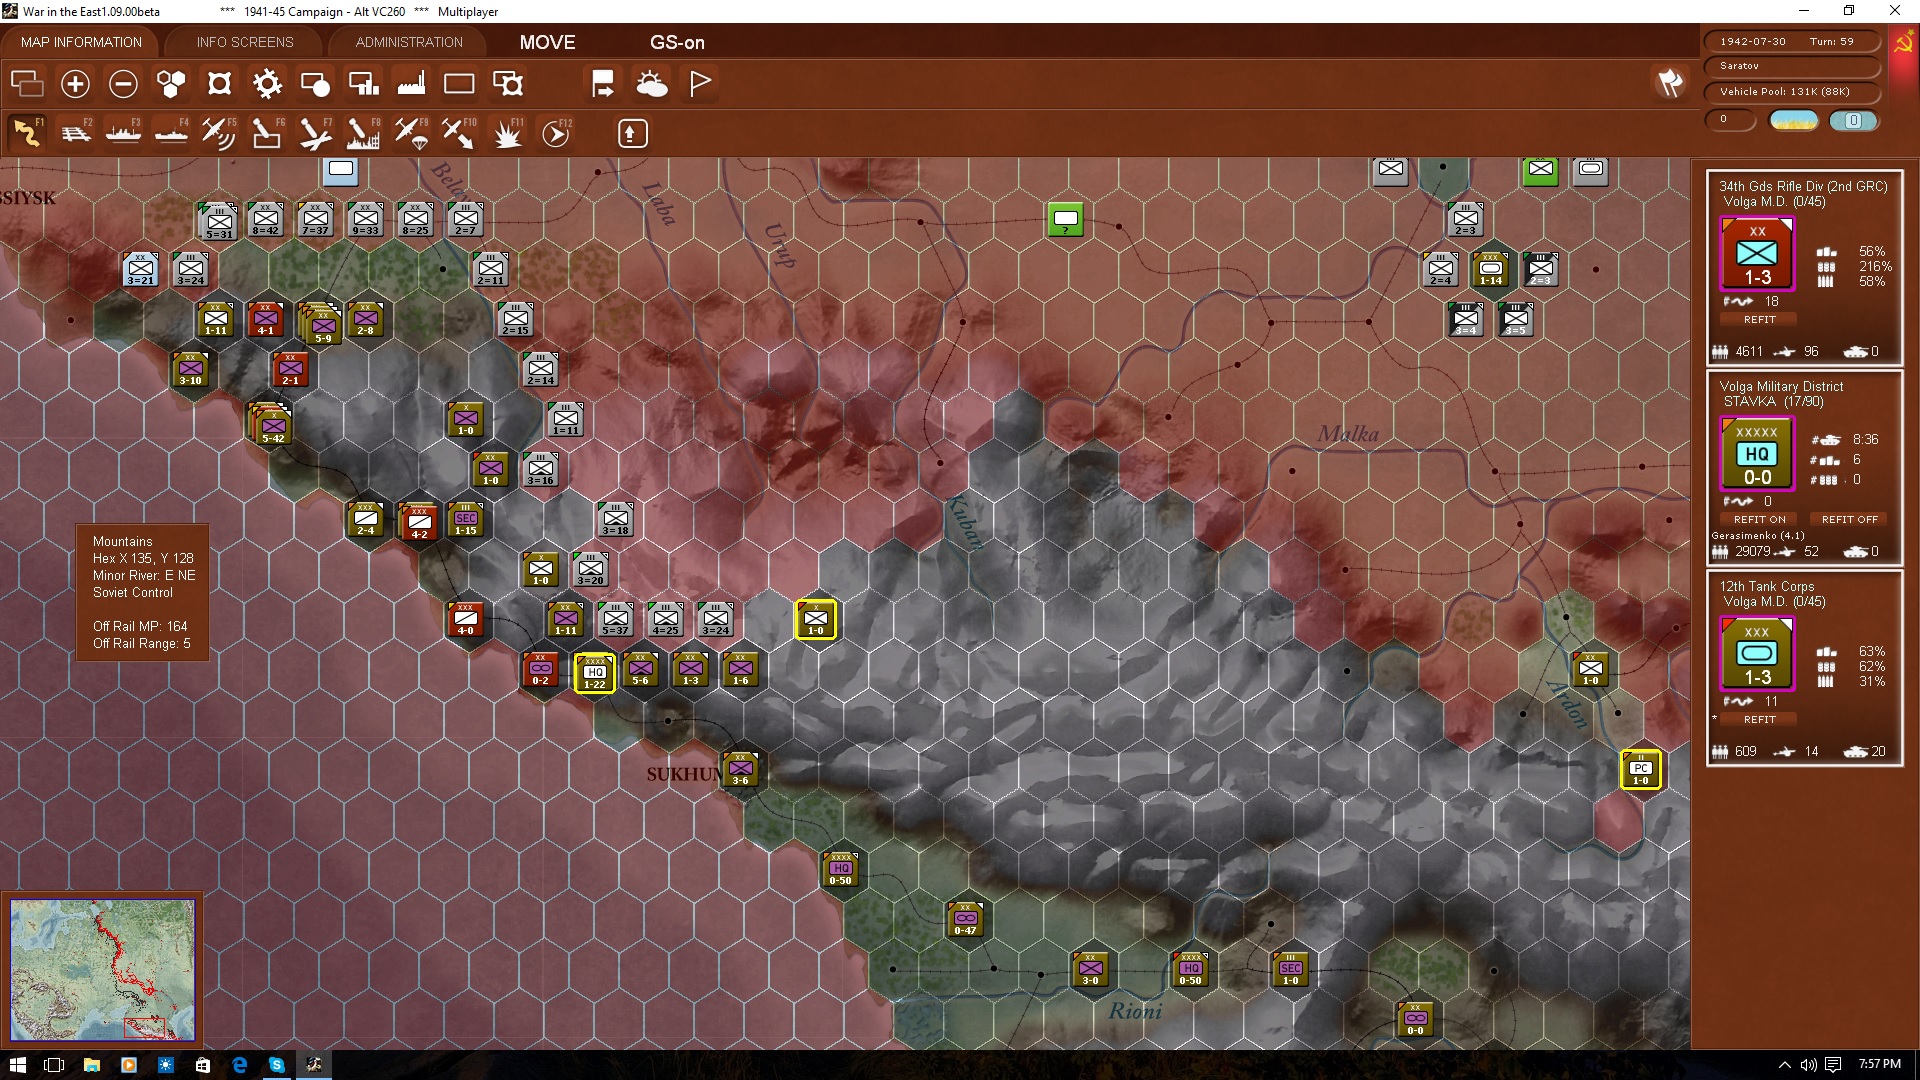The width and height of the screenshot is (1920, 1080).
Task: Click the rectangle with bar chart icon
Action: coord(363,84)
